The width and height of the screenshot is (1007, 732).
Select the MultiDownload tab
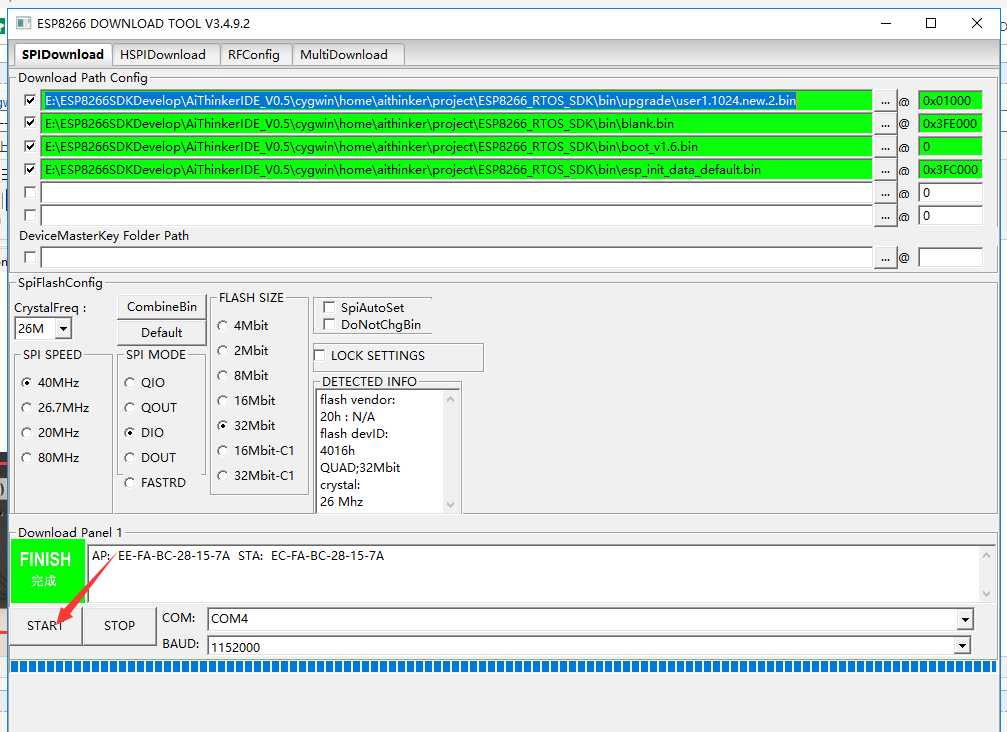344,55
